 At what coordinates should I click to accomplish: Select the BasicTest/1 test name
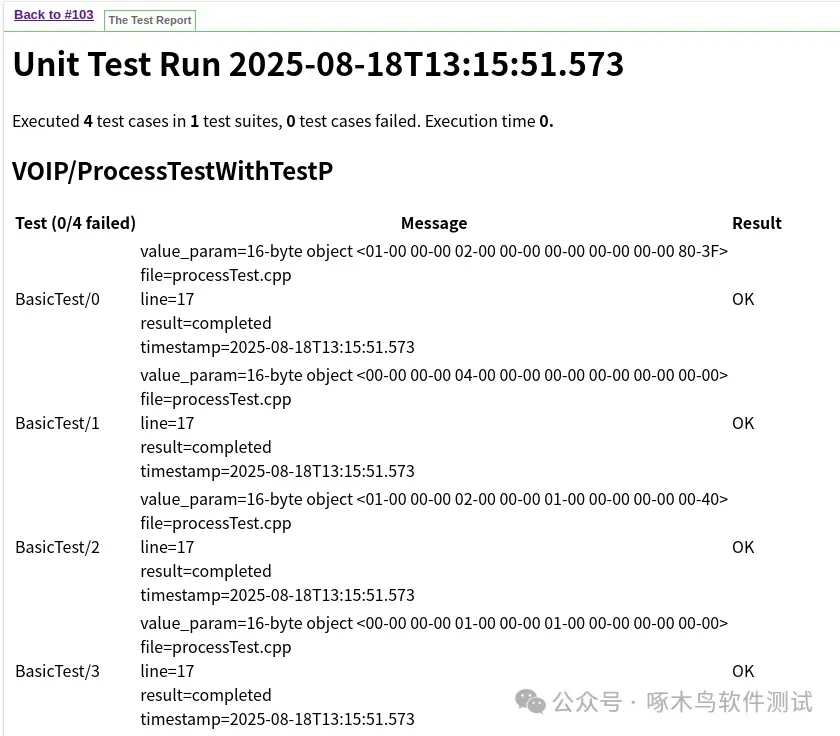pos(57,423)
